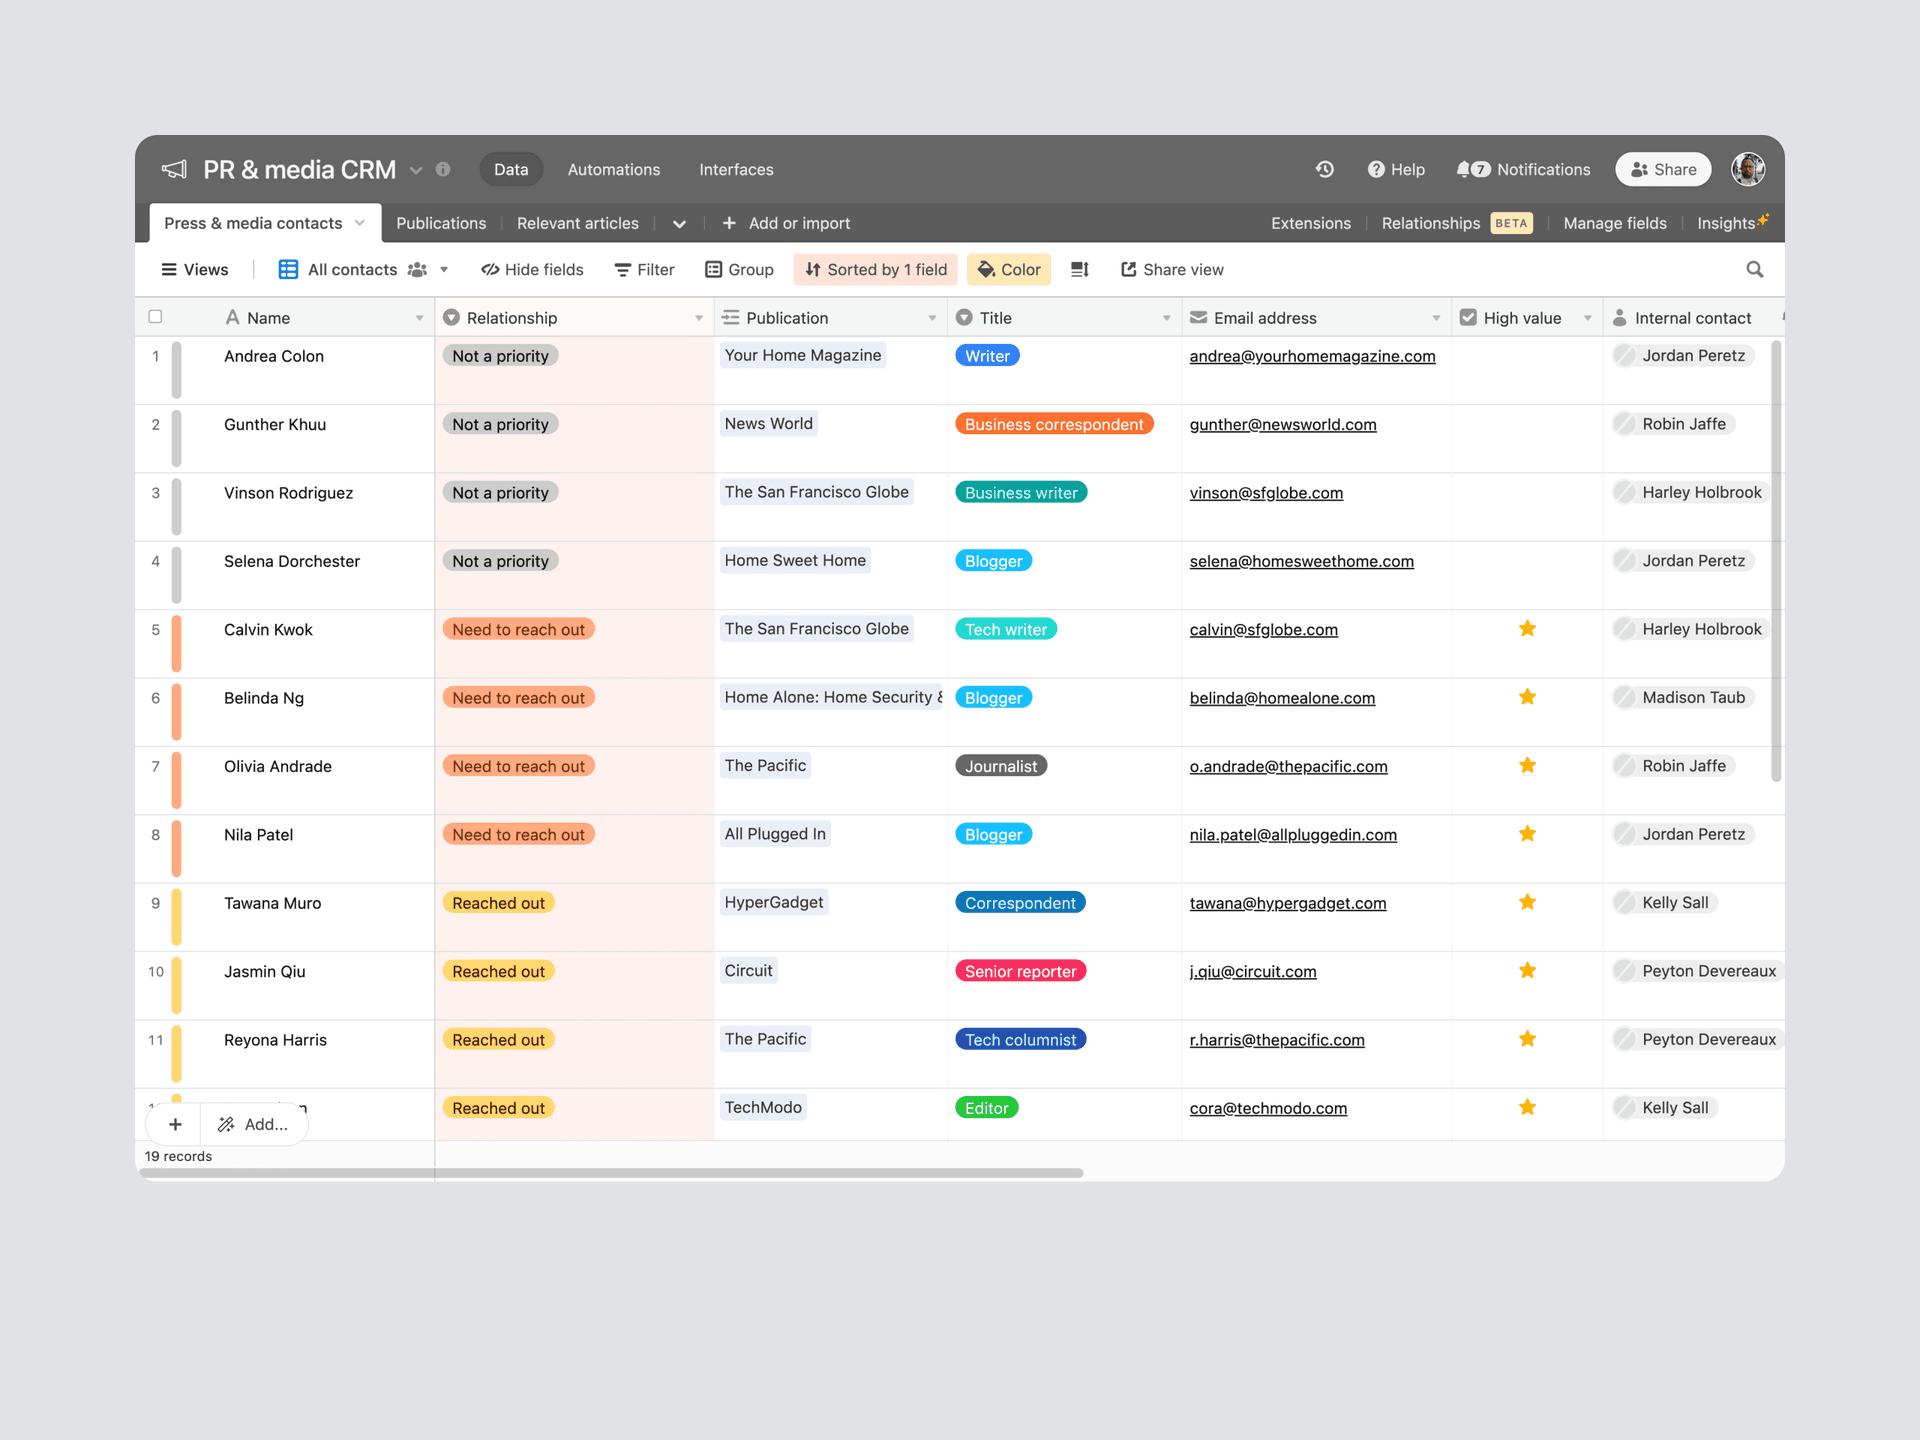The height and width of the screenshot is (1440, 1920).
Task: Open the Relevant articles table tab
Action: point(577,223)
